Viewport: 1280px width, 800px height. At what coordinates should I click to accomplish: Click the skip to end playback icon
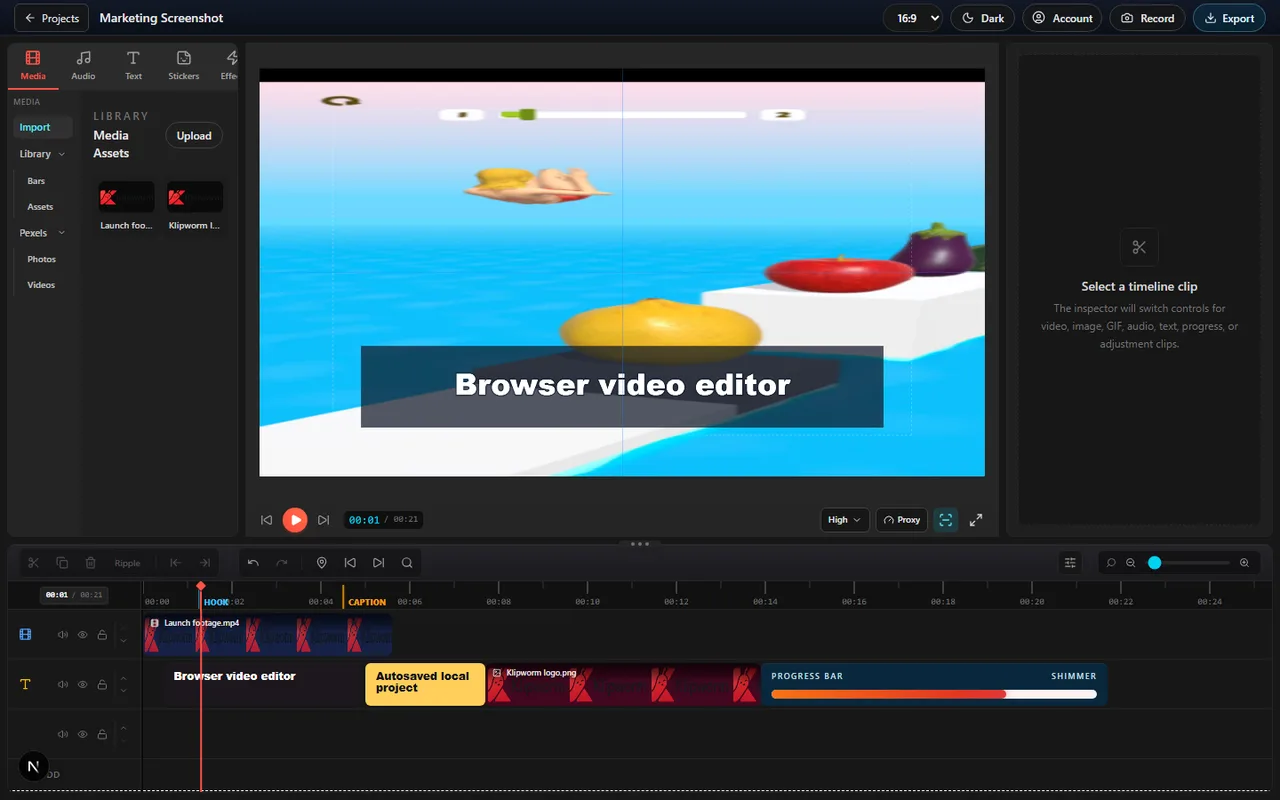coord(323,520)
